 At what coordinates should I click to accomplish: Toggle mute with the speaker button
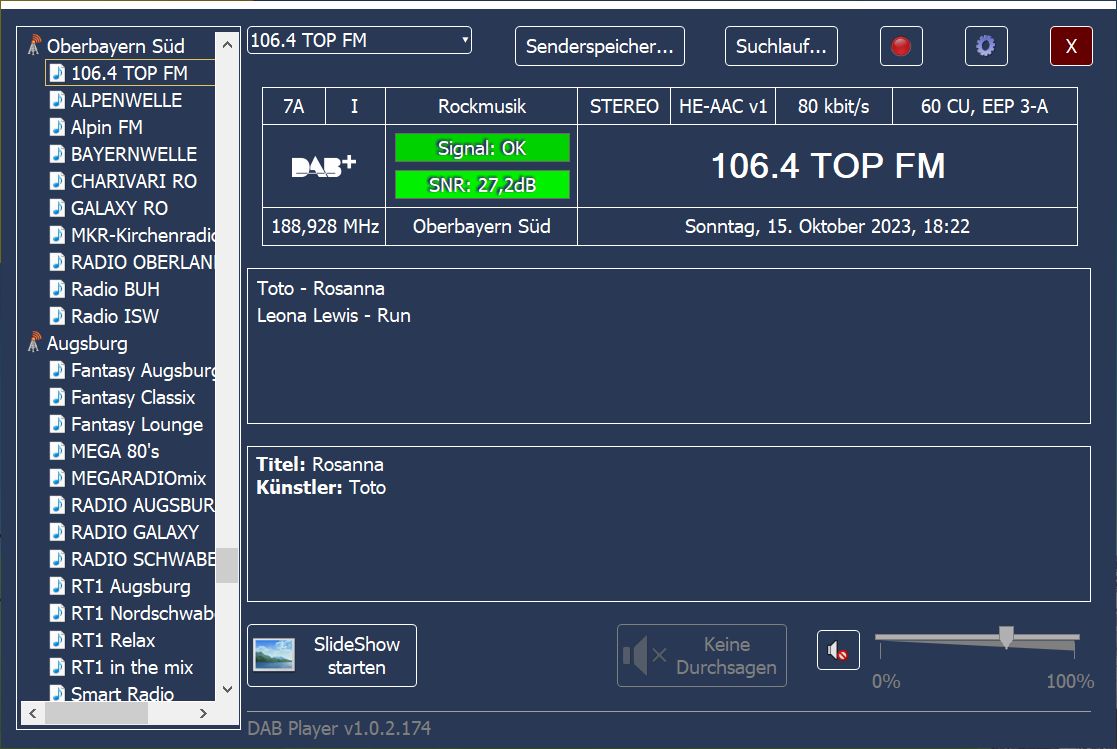click(838, 651)
